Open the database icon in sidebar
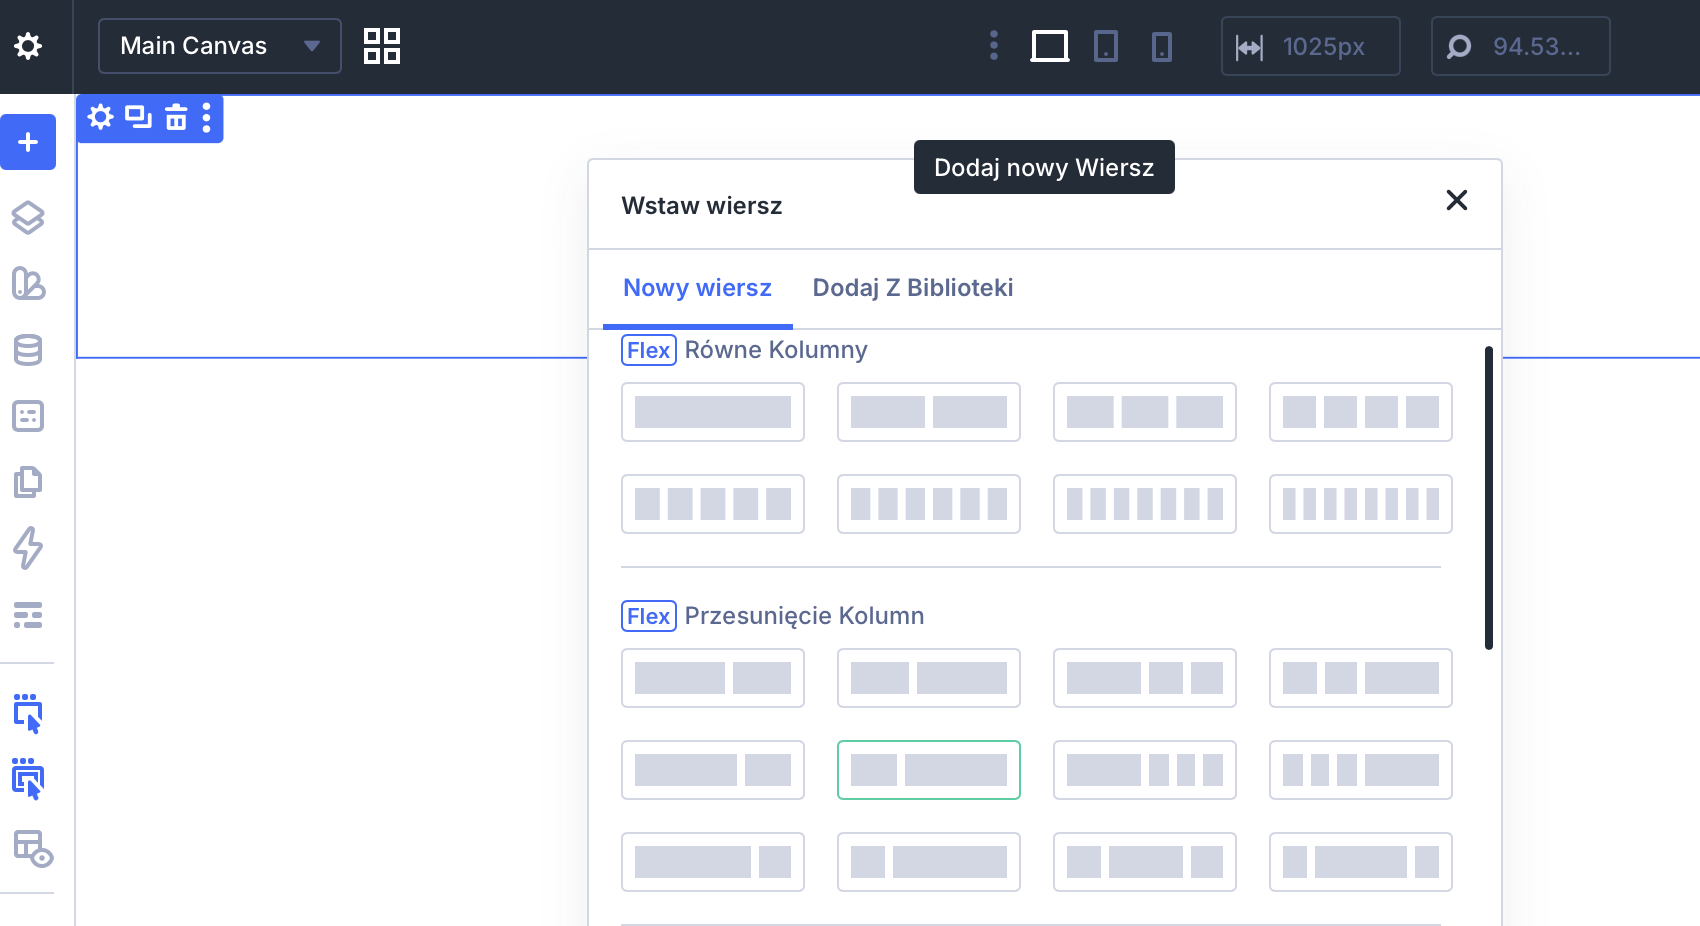 coord(28,350)
